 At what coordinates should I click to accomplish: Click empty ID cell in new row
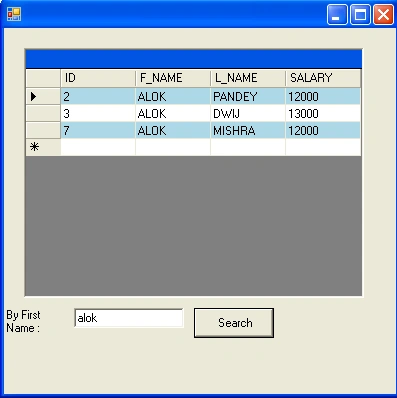pos(98,147)
